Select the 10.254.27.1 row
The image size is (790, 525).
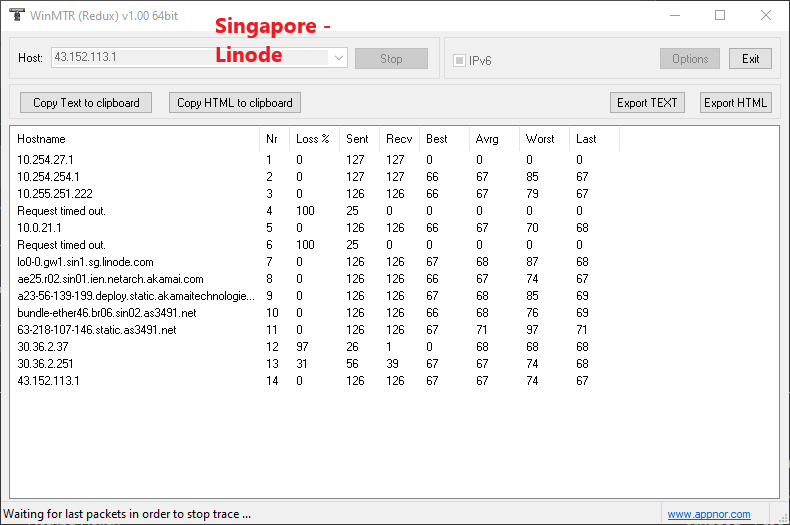[315, 160]
